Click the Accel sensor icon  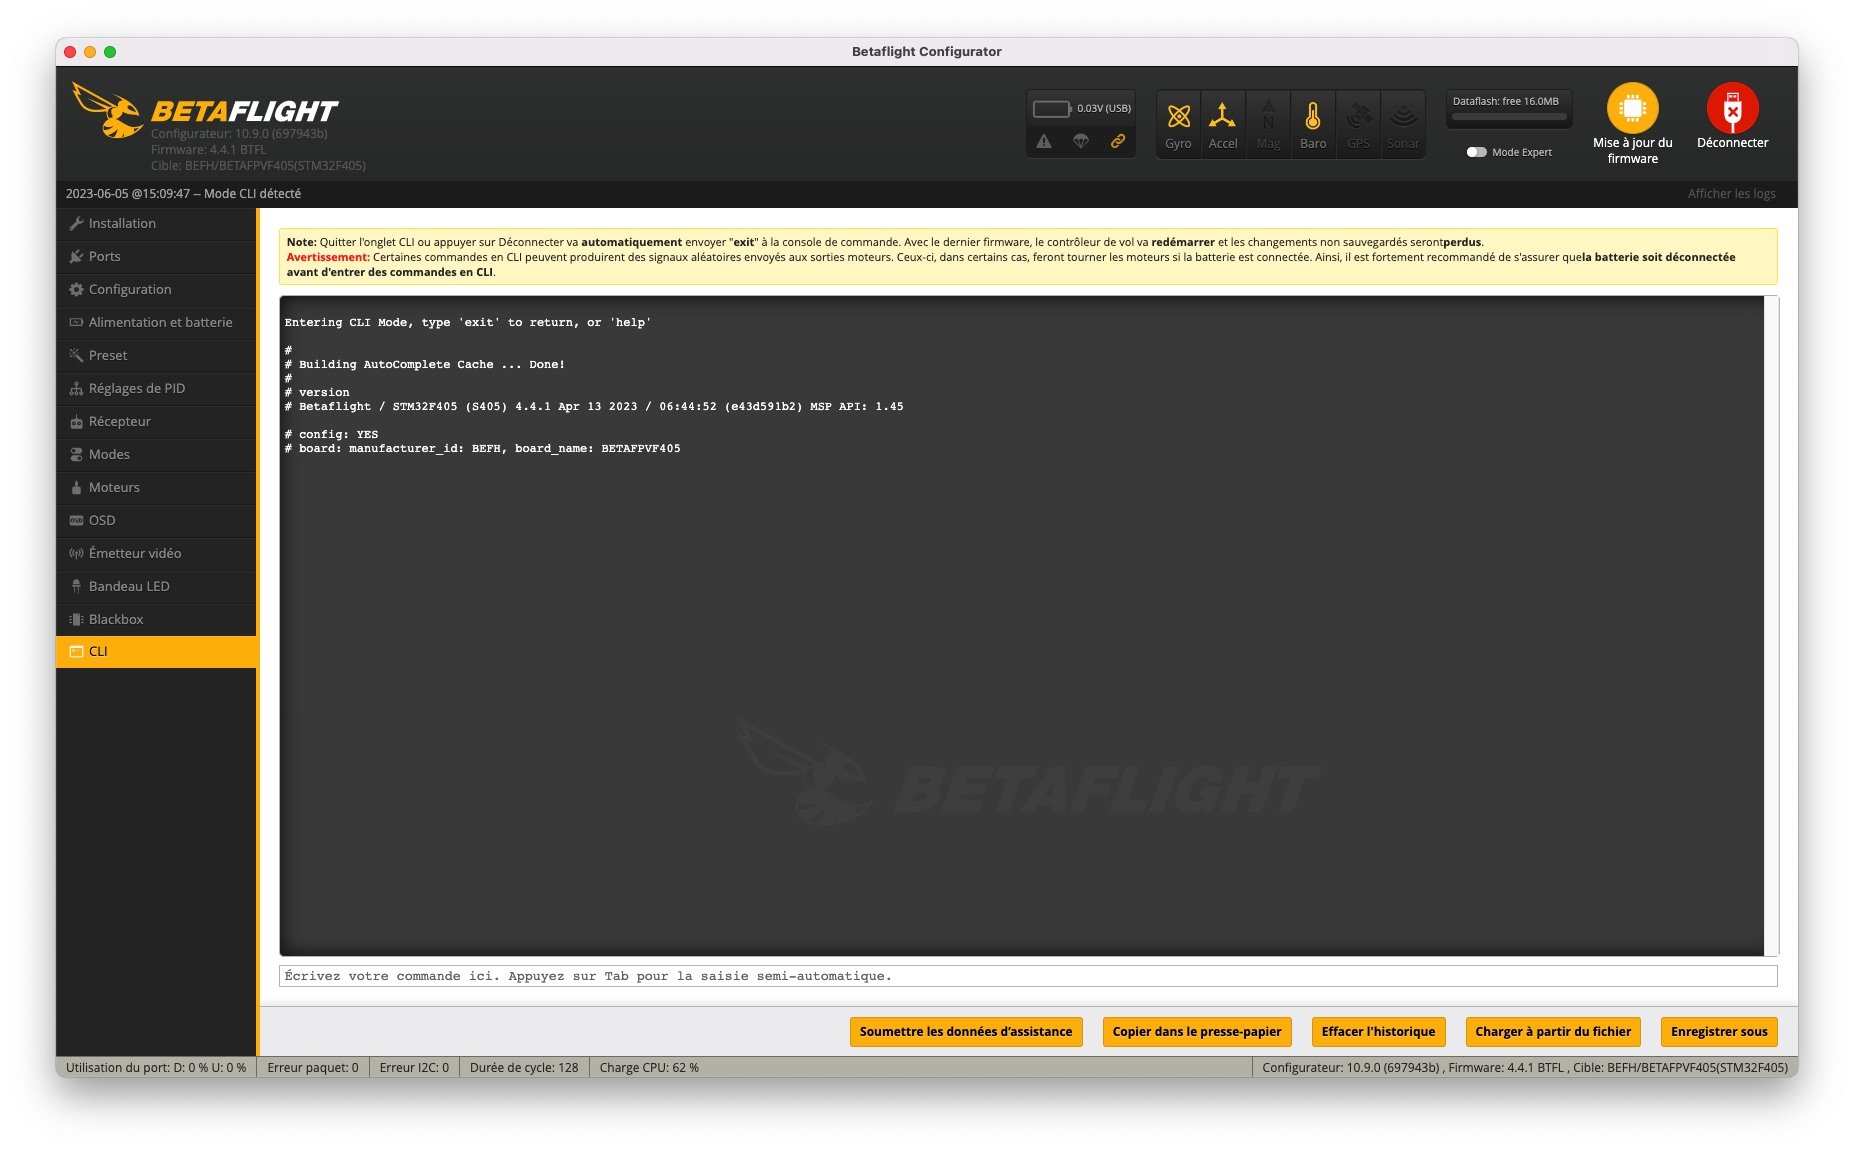[1222, 123]
